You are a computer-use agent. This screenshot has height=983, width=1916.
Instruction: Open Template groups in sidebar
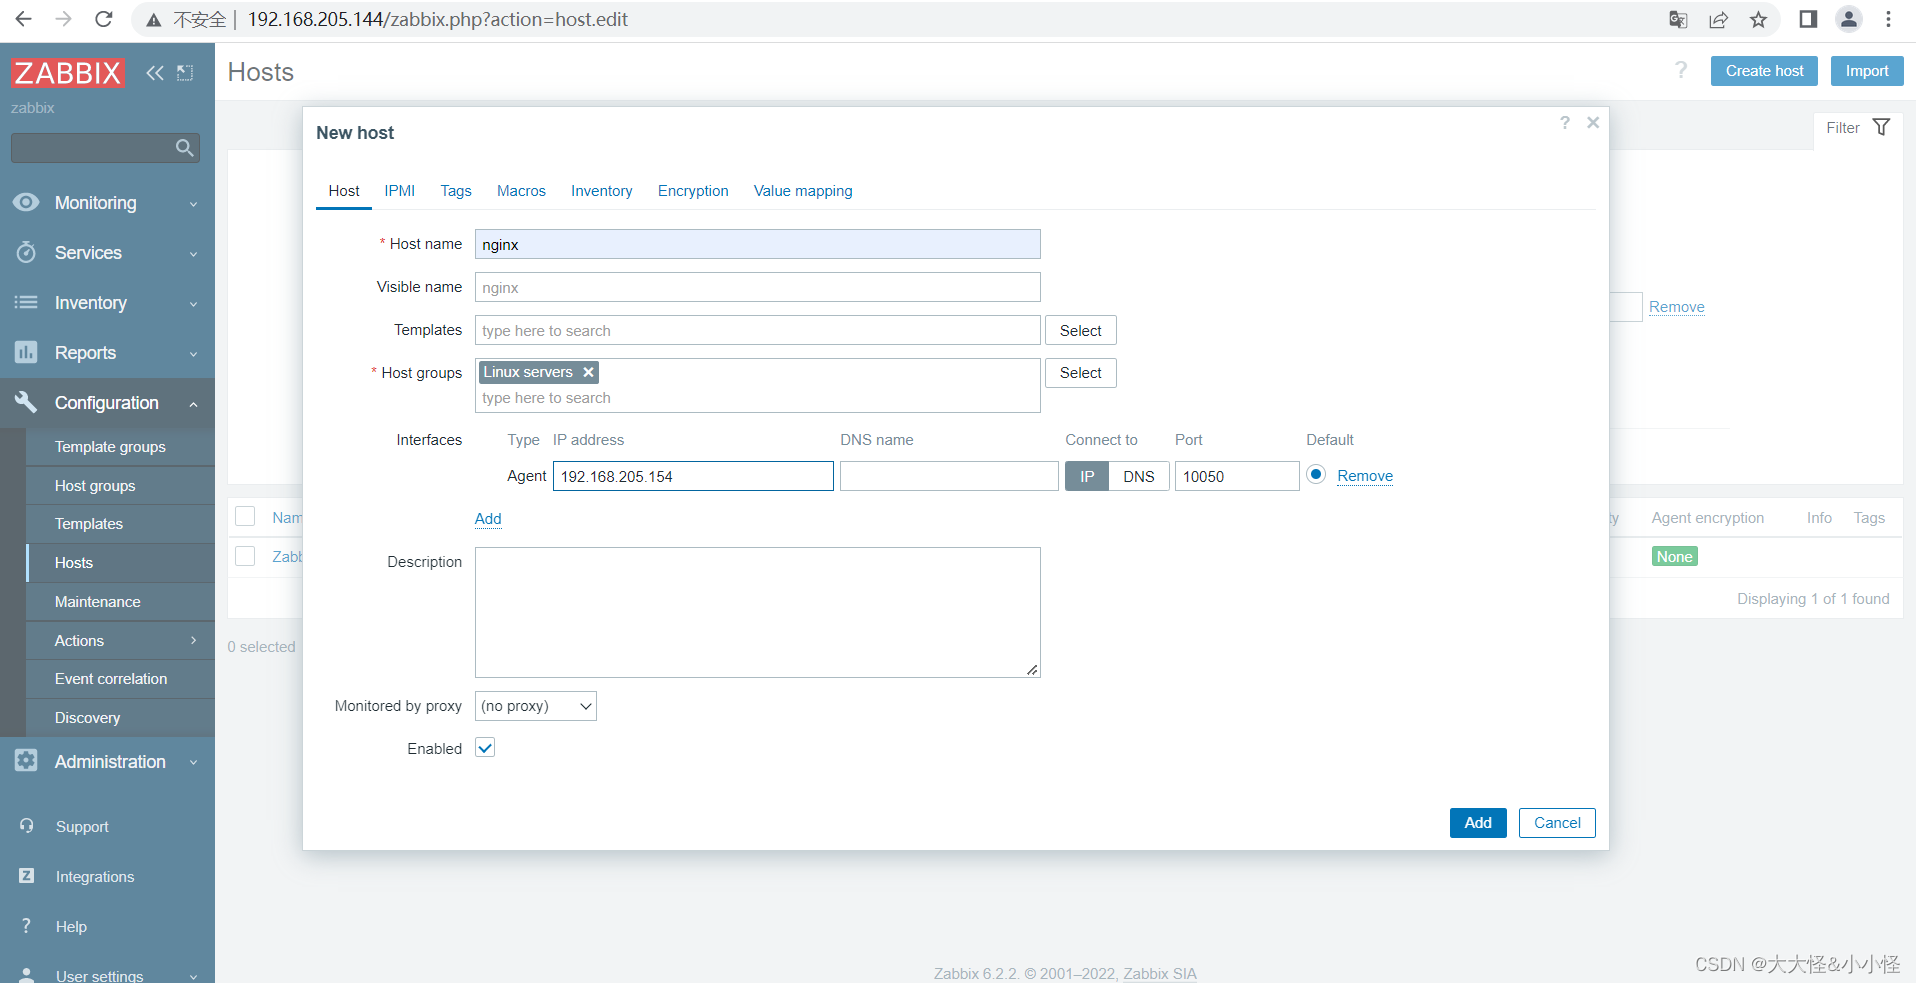coord(120,446)
